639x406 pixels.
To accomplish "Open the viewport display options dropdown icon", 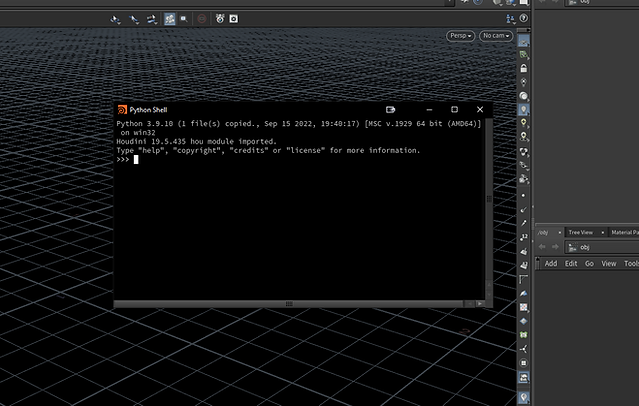I will click(x=510, y=19).
